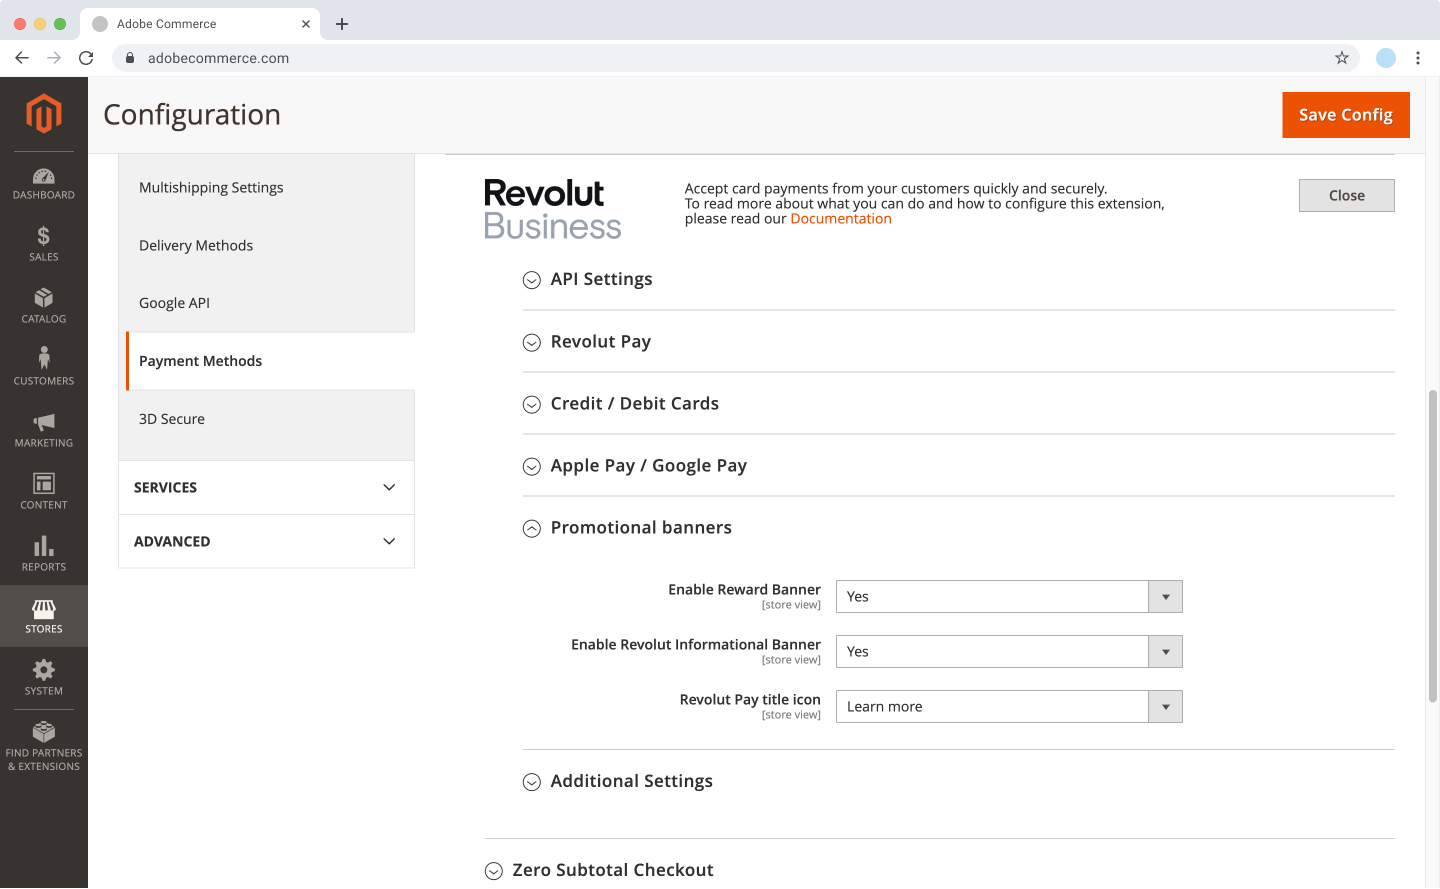Image resolution: width=1440 pixels, height=889 pixels.
Task: Click the browser forward arrow
Action: (x=54, y=58)
